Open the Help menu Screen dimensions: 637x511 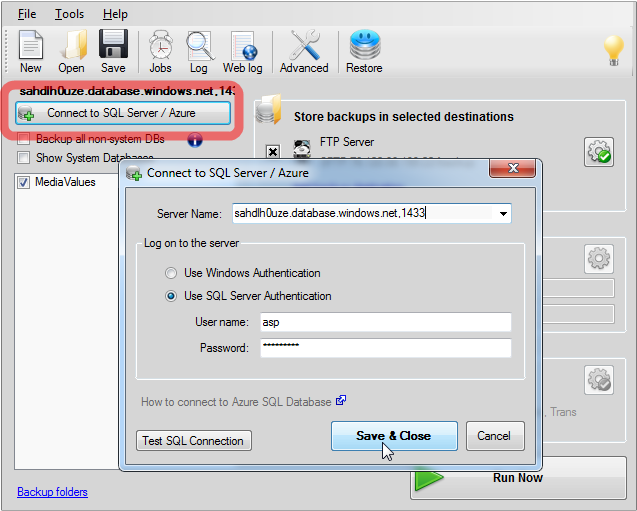[115, 14]
